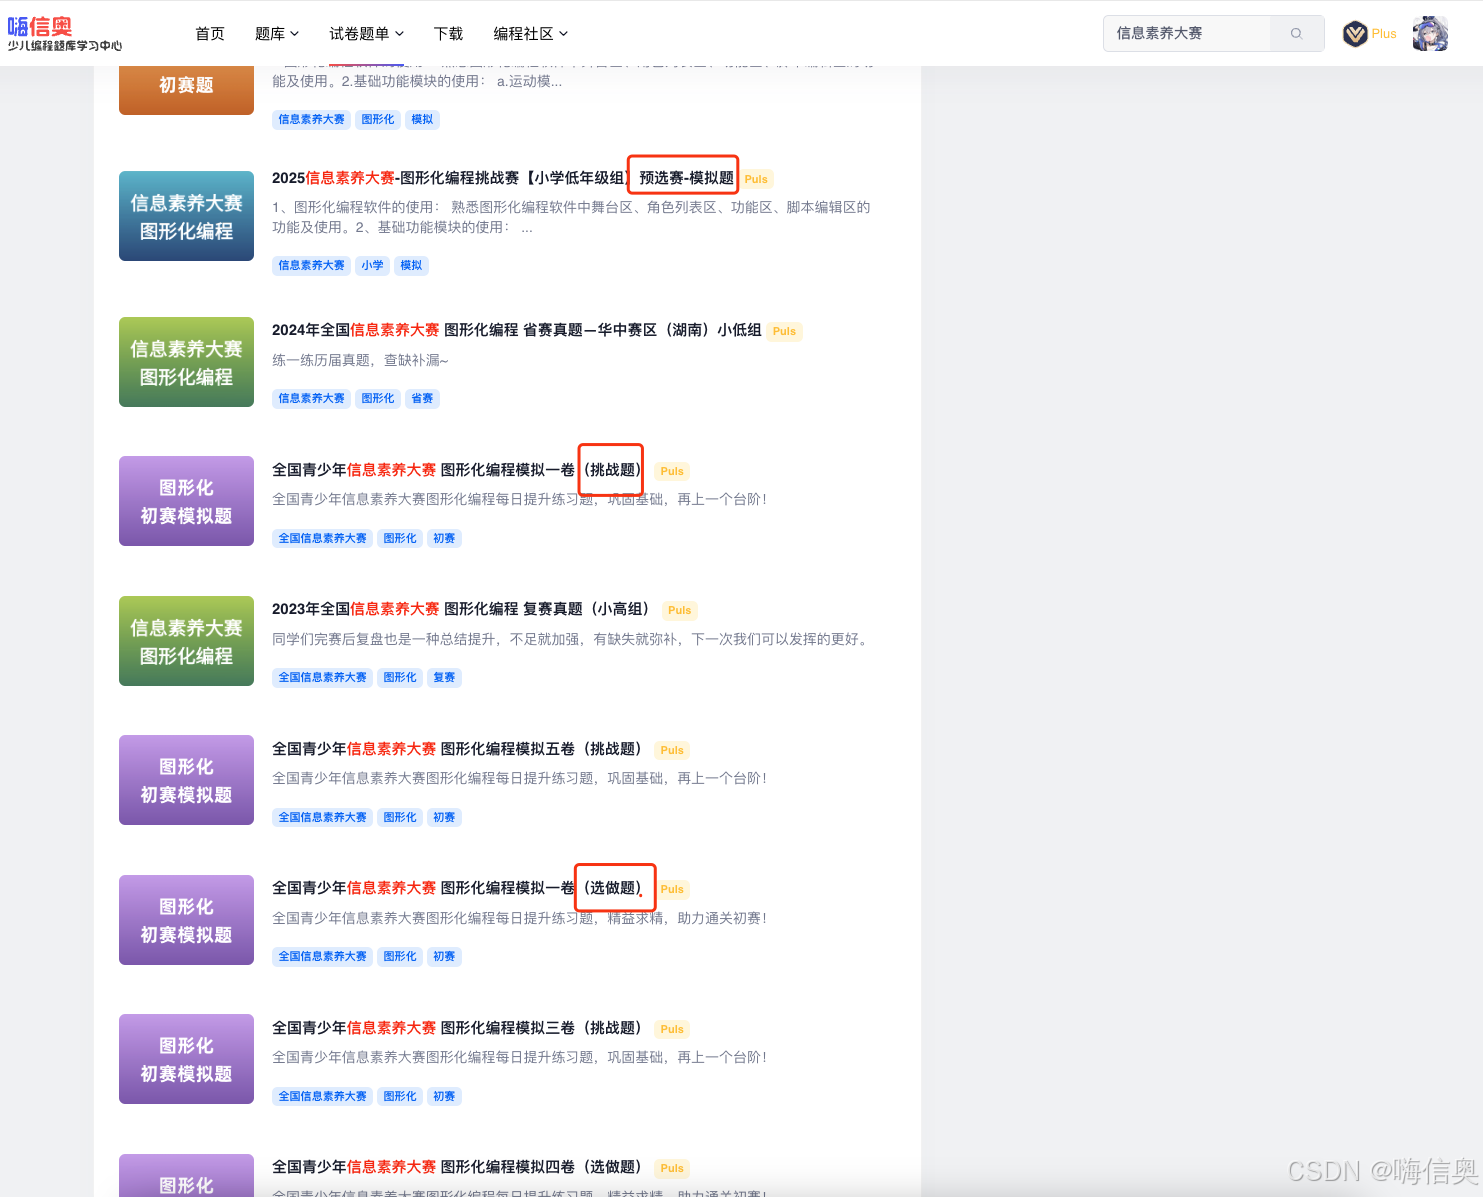
Task: Click 全国信息素养大赛 tag on 2023 复赛 entry
Action: 323,677
